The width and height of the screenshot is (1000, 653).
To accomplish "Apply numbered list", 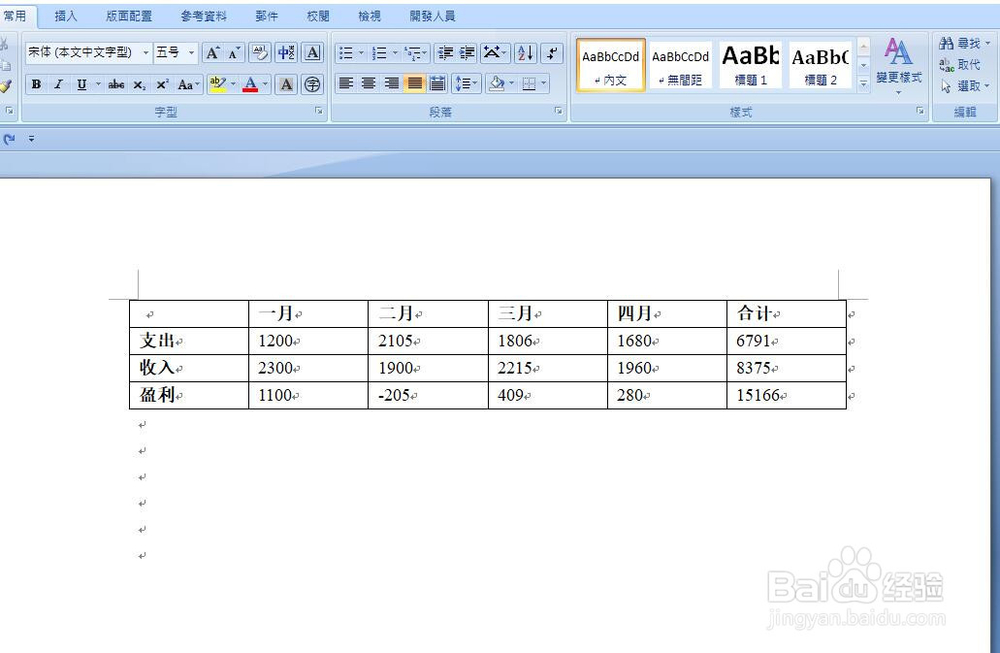I will [x=379, y=53].
